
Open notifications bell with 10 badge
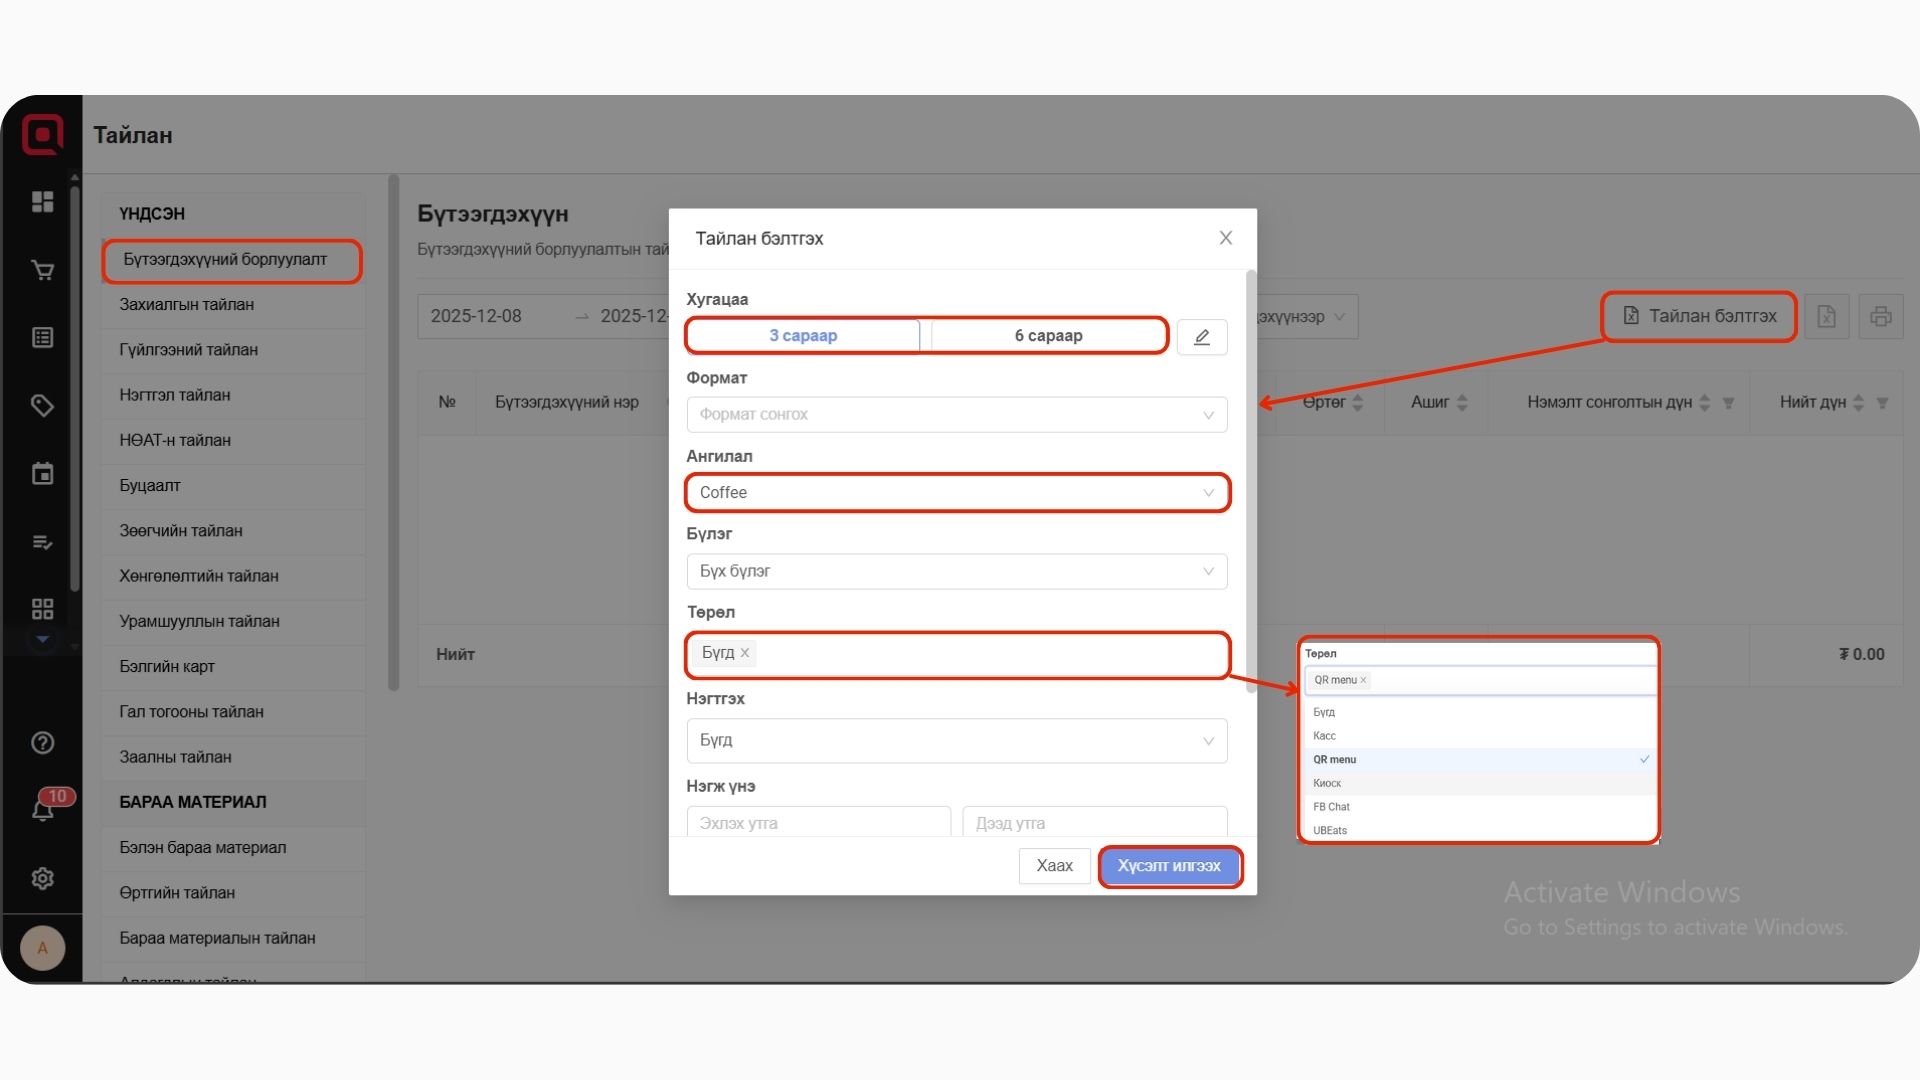pos(42,810)
